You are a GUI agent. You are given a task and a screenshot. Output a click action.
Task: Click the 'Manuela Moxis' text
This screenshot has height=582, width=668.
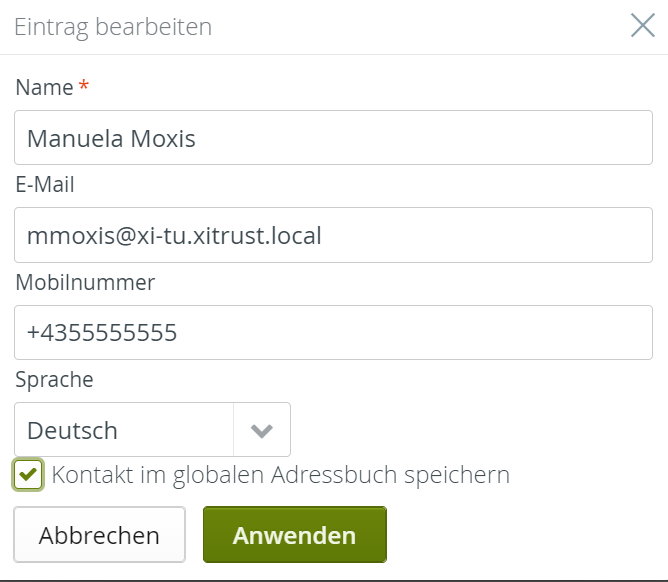(111, 138)
